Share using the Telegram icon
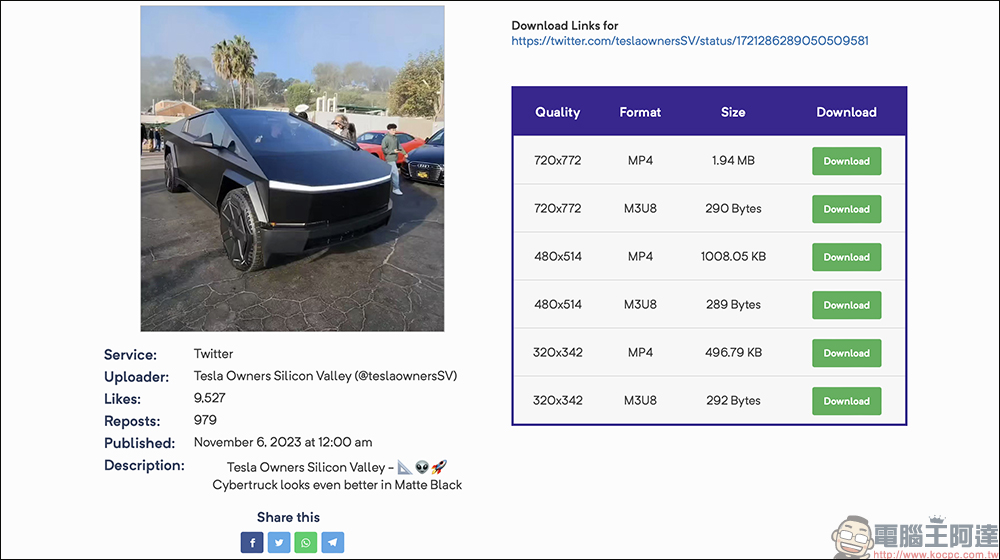The image size is (1000, 560). click(332, 542)
